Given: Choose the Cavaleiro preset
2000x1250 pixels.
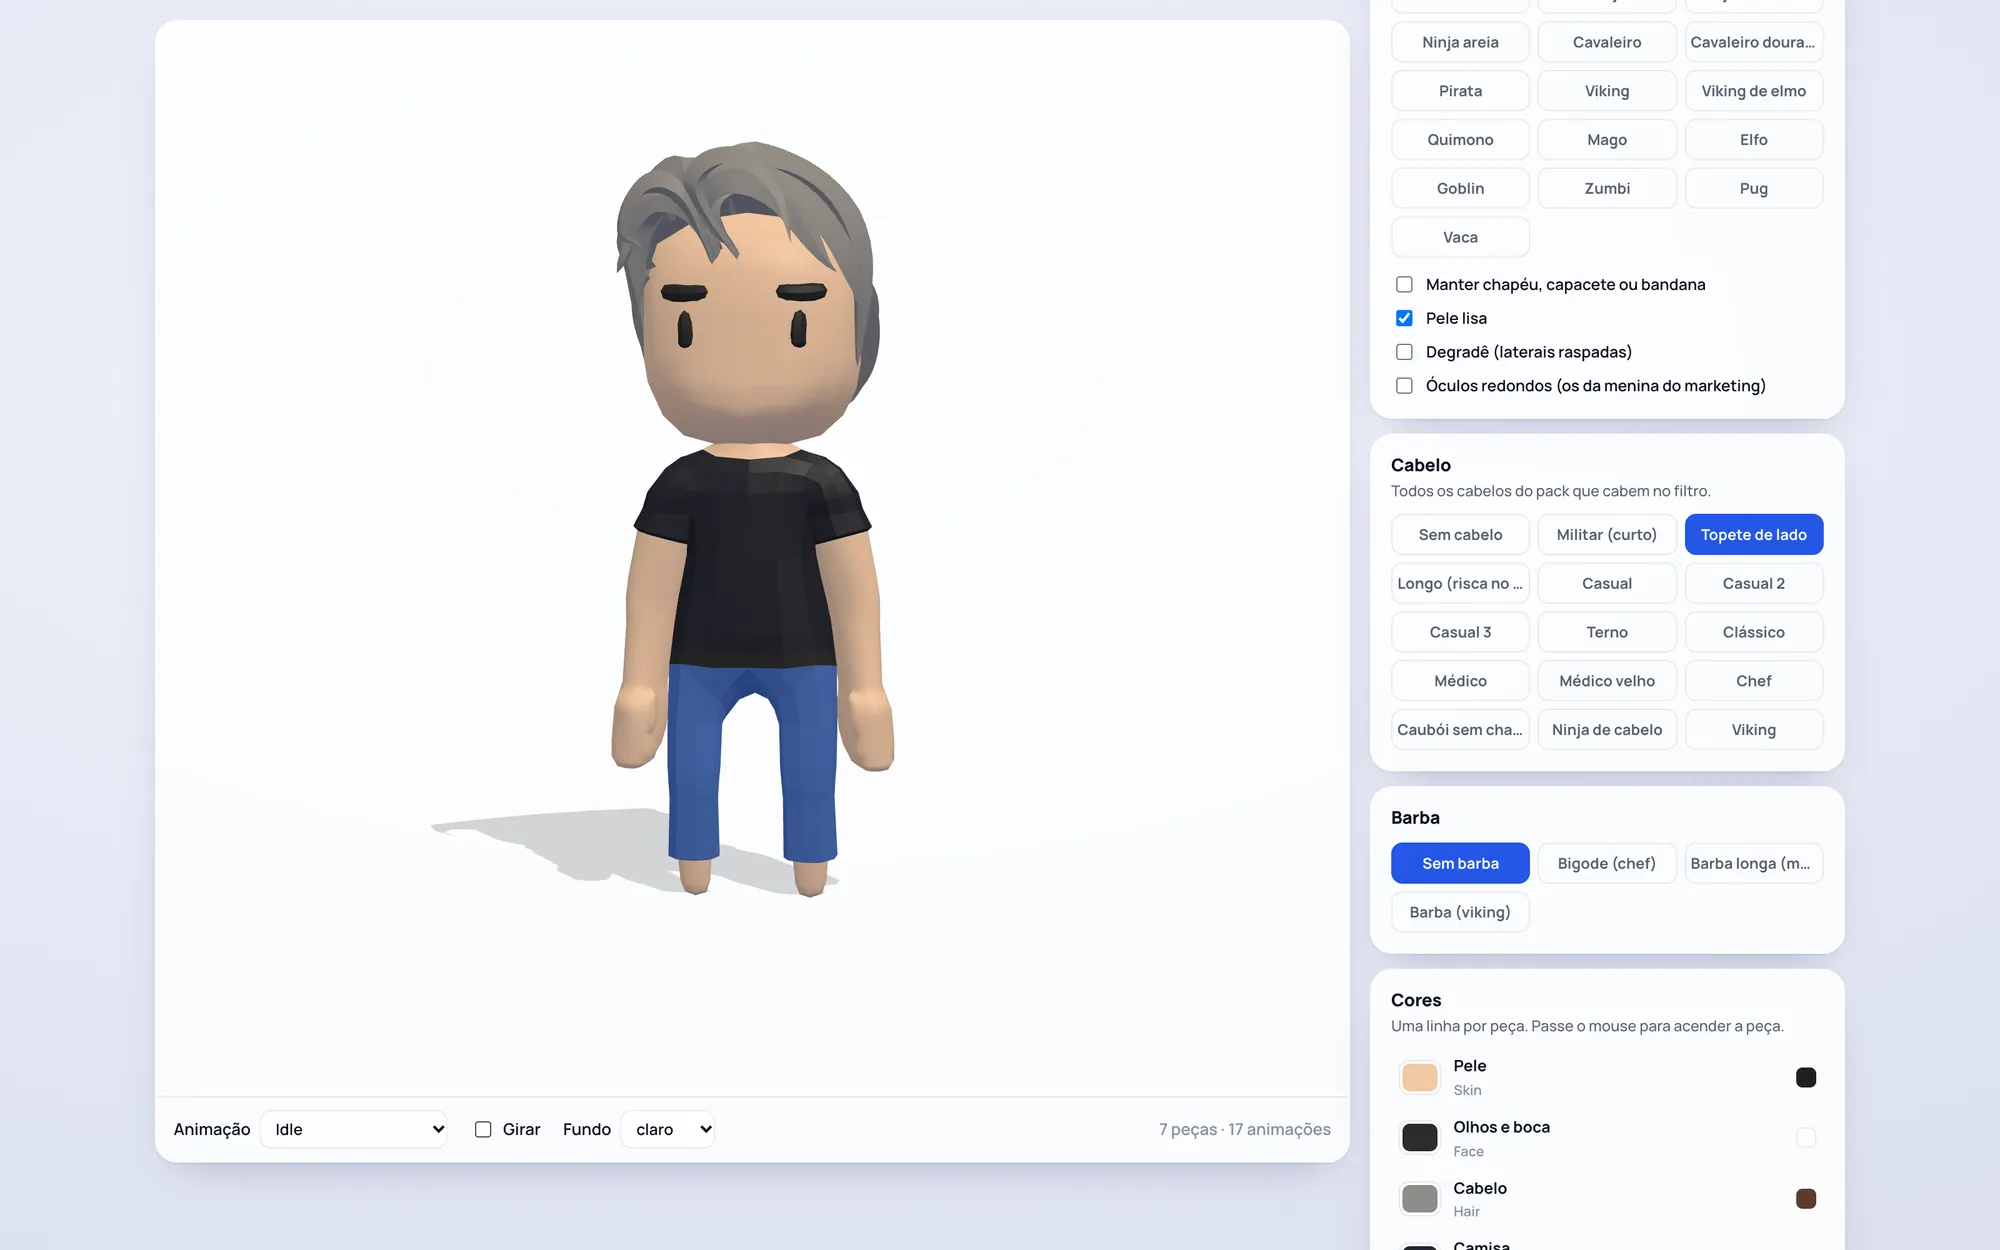Looking at the screenshot, I should [x=1607, y=42].
